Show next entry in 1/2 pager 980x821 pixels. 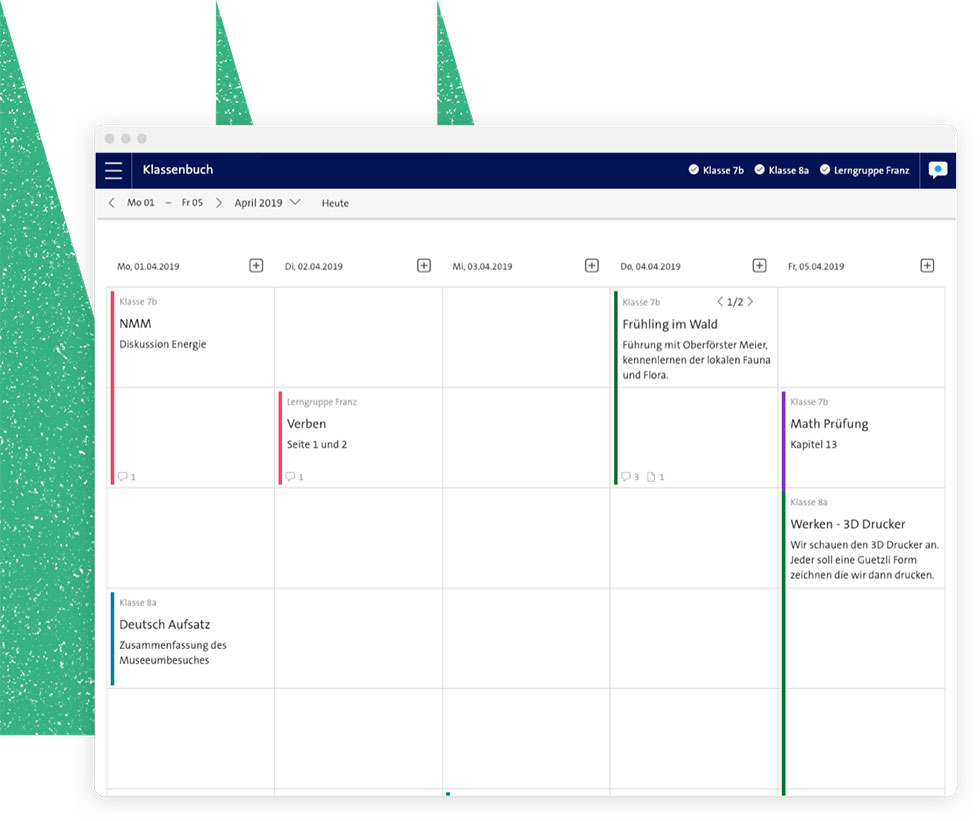[x=751, y=302]
